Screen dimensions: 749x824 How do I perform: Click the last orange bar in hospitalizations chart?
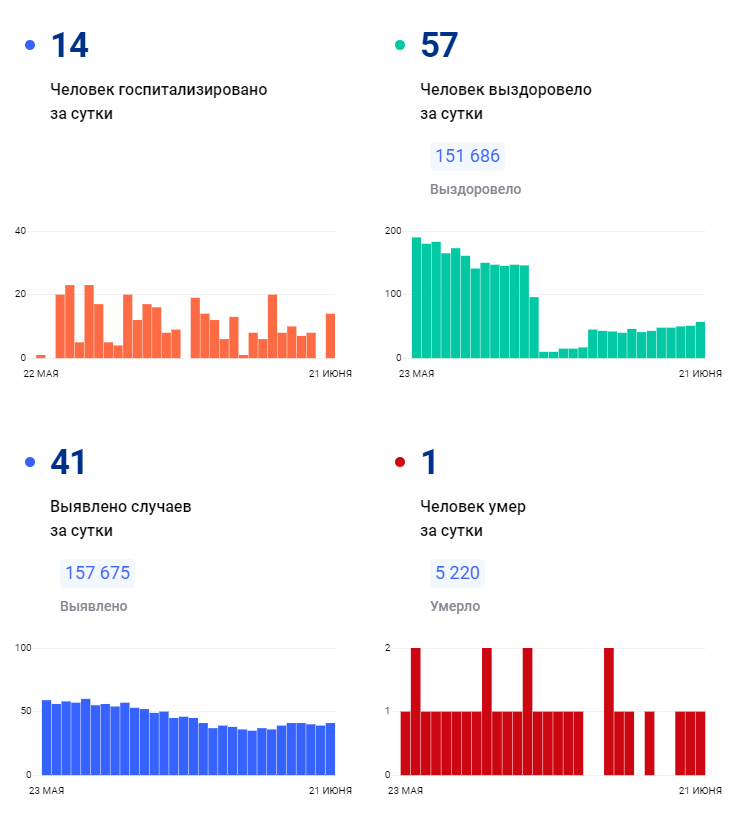click(x=330, y=336)
